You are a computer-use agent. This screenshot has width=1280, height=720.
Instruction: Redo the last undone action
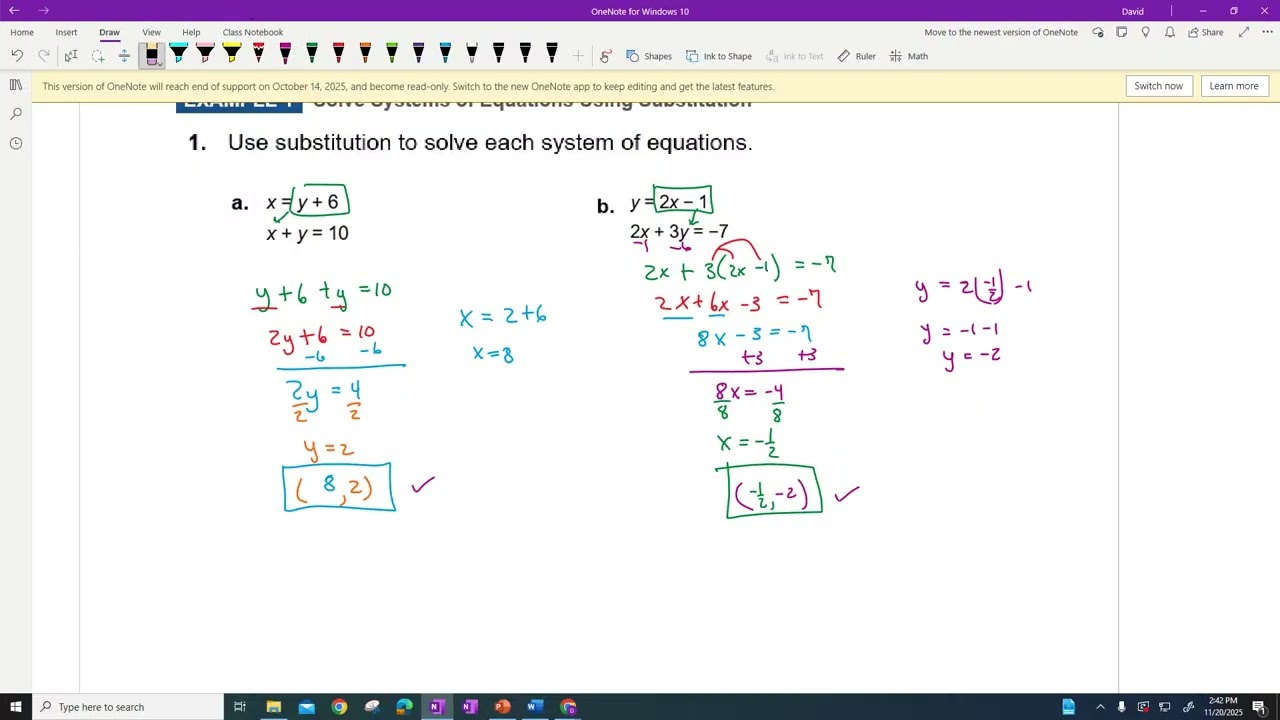[x=44, y=56]
